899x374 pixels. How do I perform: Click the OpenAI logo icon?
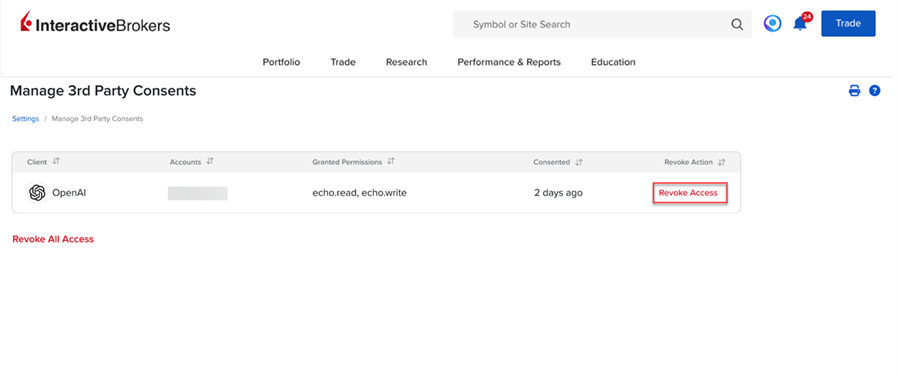pos(37,193)
